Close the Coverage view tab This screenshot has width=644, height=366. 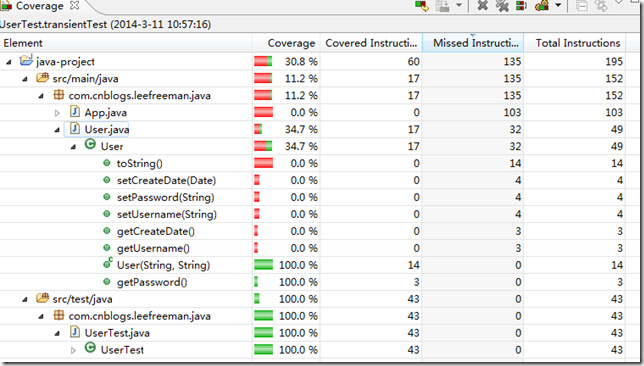tap(74, 5)
